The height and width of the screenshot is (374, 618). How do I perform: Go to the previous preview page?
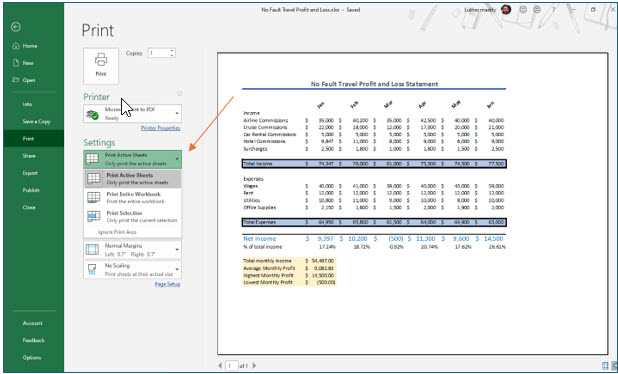coord(220,366)
